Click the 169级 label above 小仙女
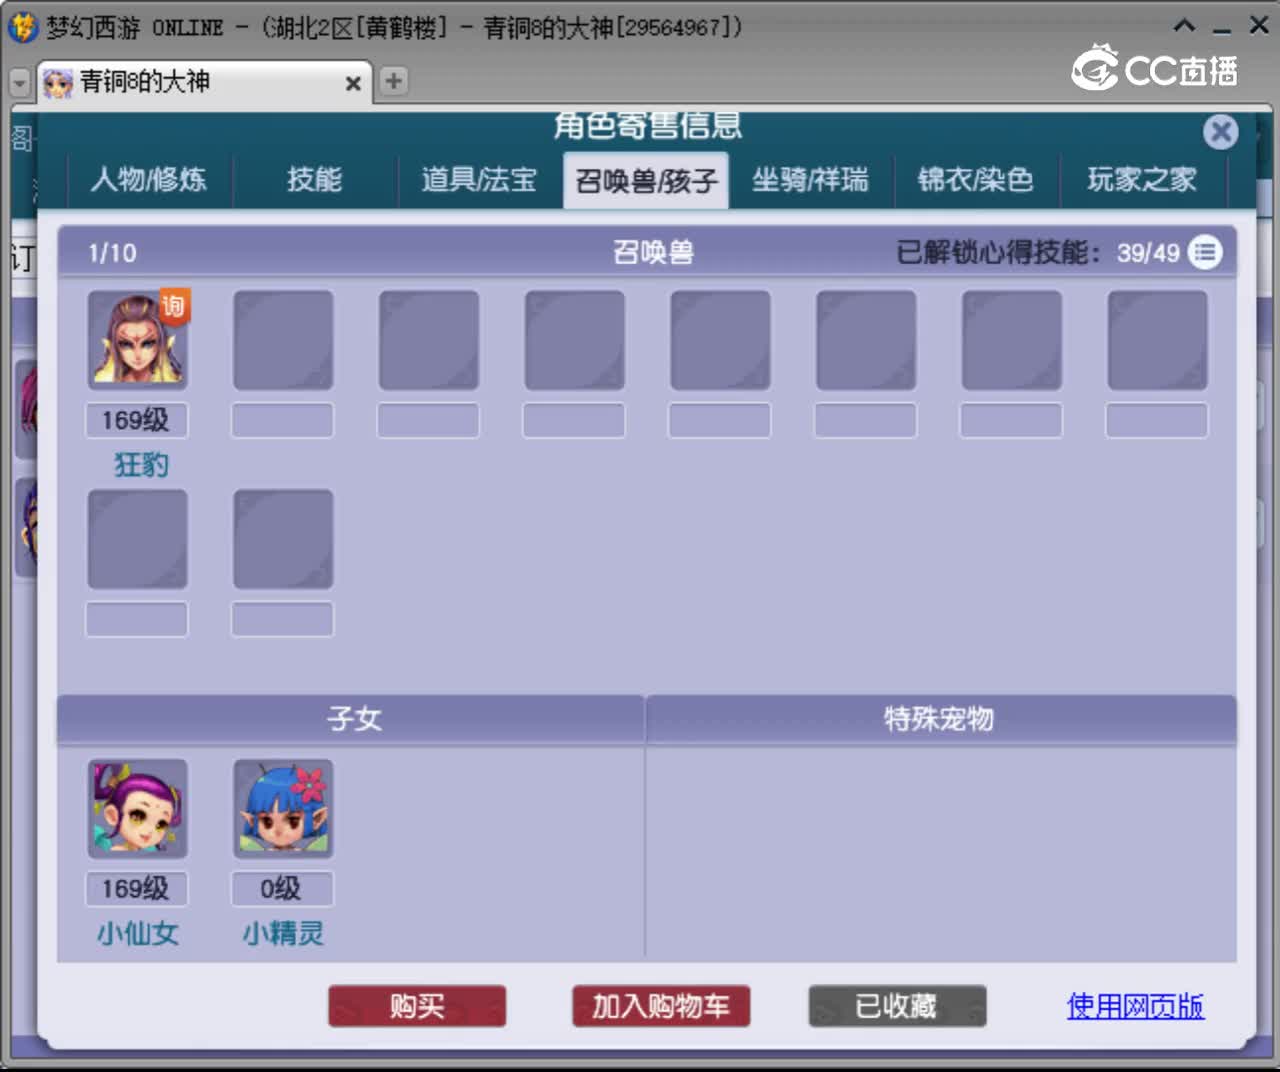Image resolution: width=1280 pixels, height=1072 pixels. [x=136, y=888]
